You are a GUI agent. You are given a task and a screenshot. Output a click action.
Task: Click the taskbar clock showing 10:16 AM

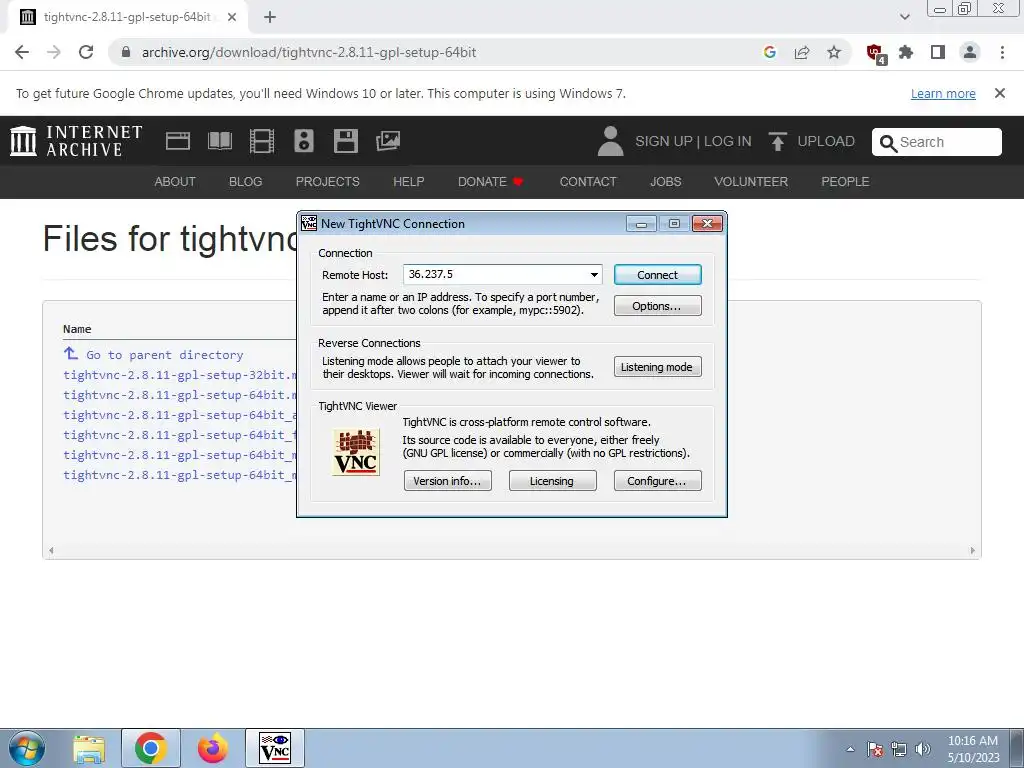(x=973, y=749)
